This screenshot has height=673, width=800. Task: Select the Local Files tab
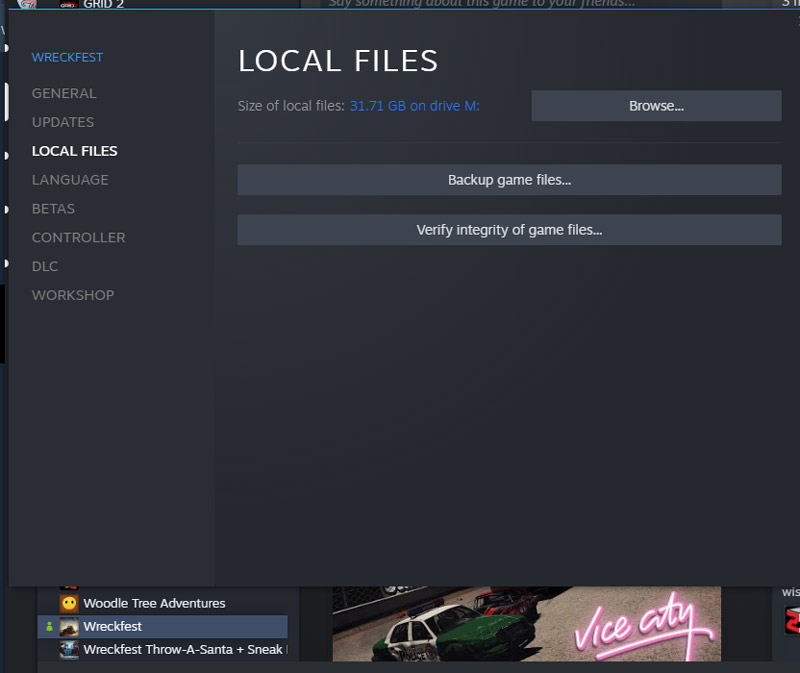pos(74,151)
